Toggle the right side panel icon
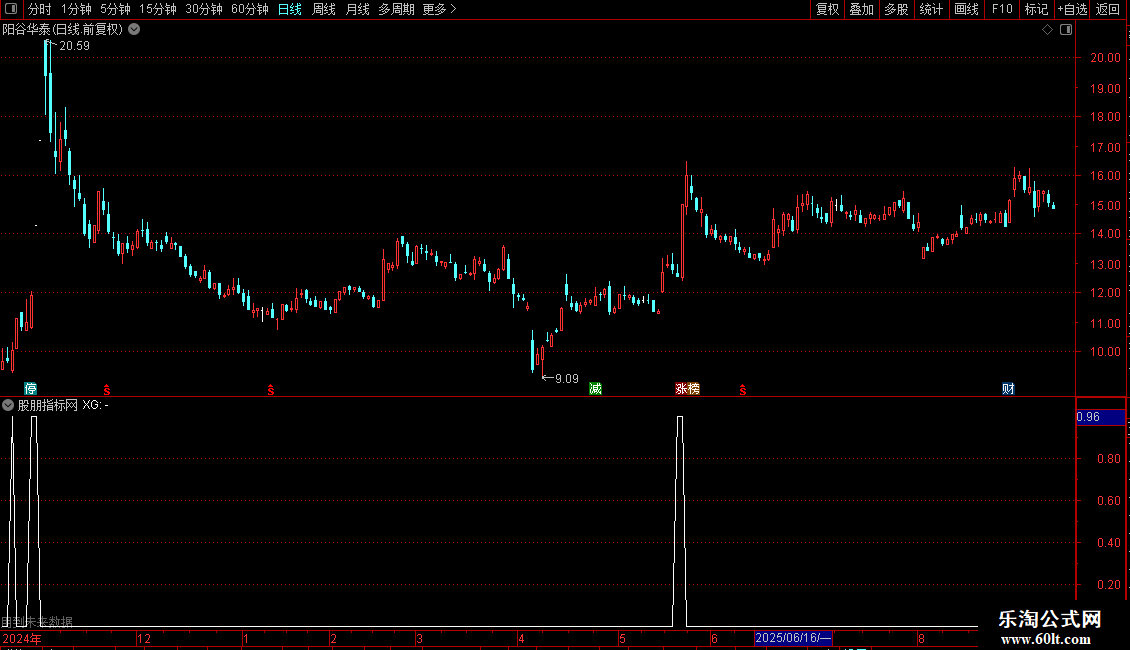Viewport: 1130px width, 650px height. [1066, 30]
